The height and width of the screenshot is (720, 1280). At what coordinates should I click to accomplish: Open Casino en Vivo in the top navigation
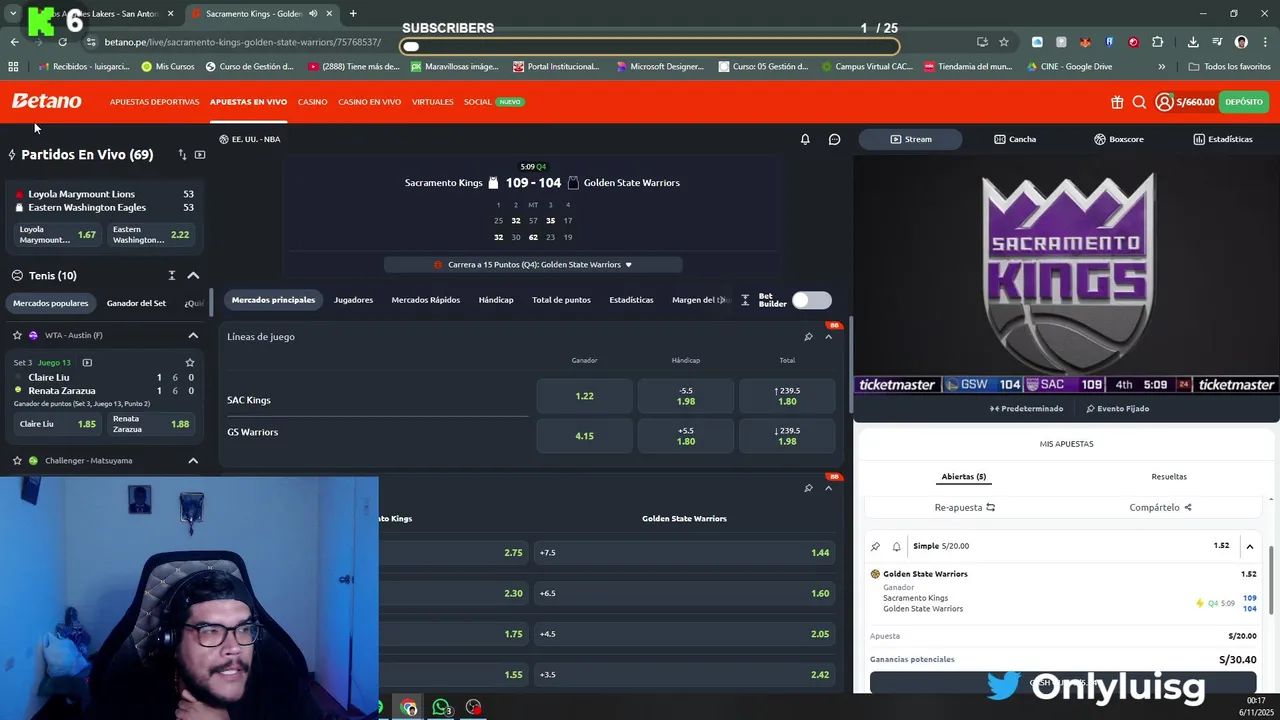pyautogui.click(x=369, y=102)
